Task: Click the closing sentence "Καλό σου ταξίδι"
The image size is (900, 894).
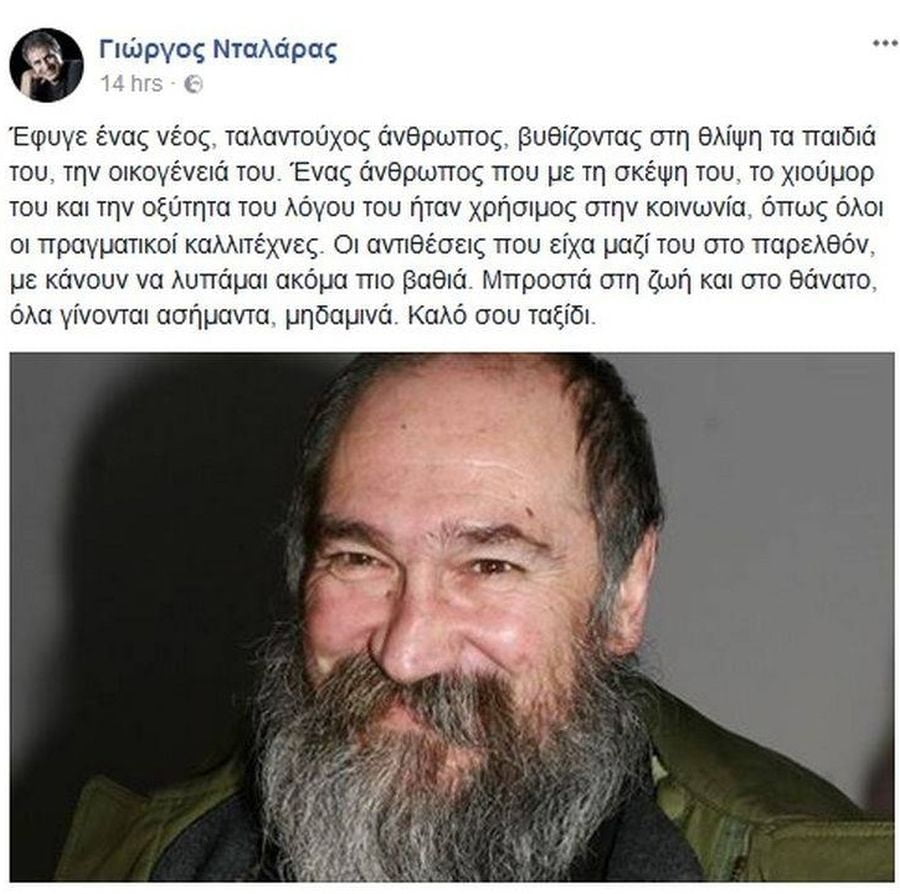Action: 501,316
